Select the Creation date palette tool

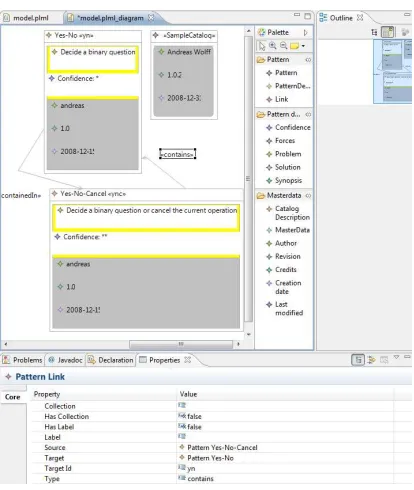tap(284, 287)
